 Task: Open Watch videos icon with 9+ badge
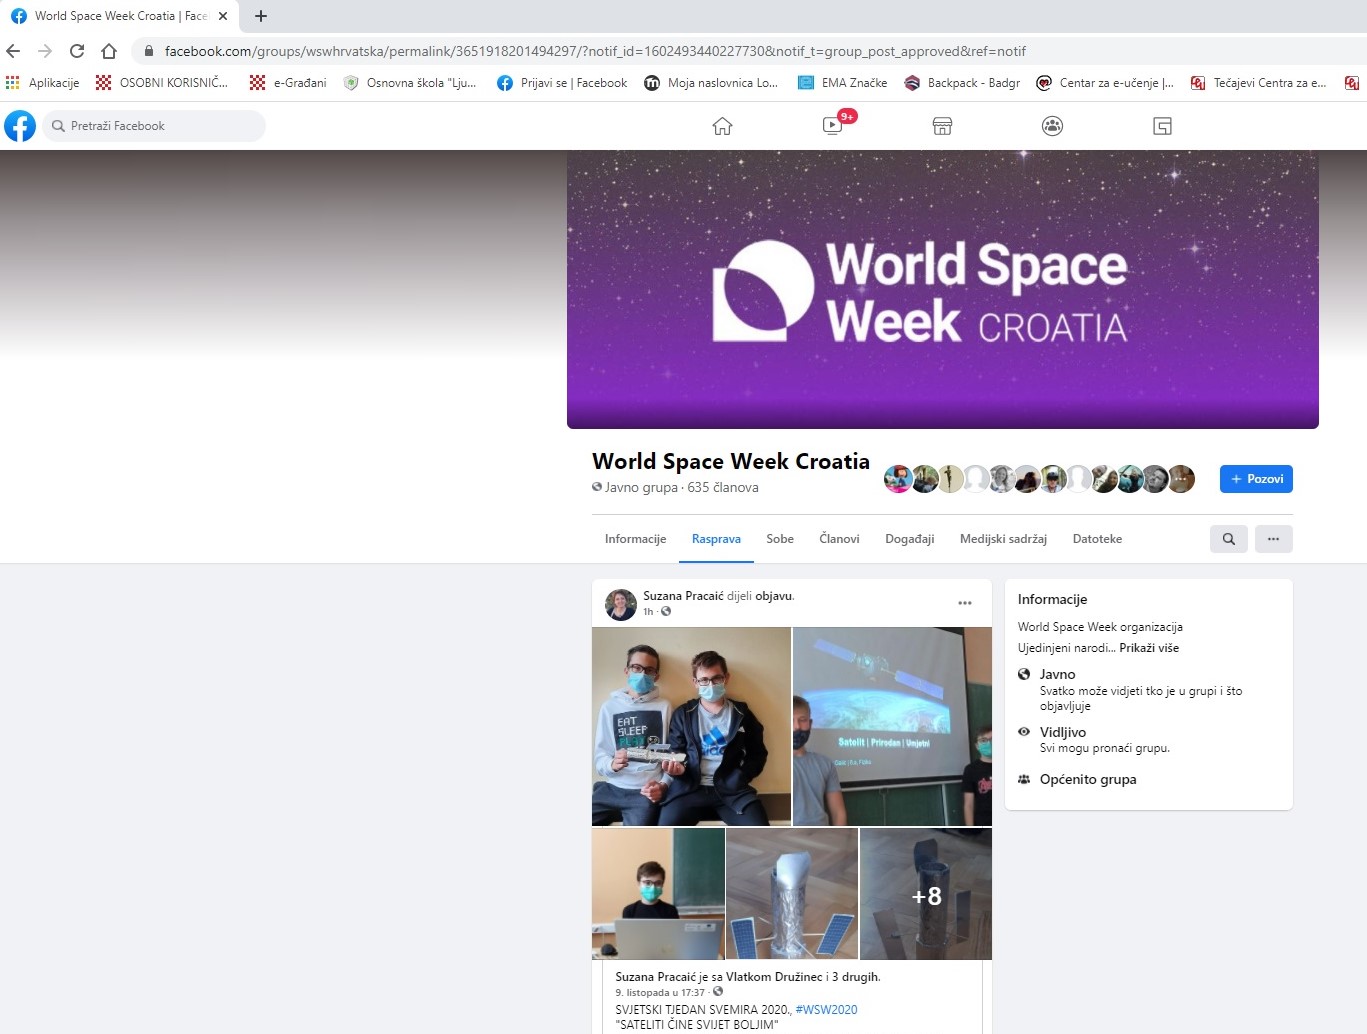pyautogui.click(x=833, y=126)
